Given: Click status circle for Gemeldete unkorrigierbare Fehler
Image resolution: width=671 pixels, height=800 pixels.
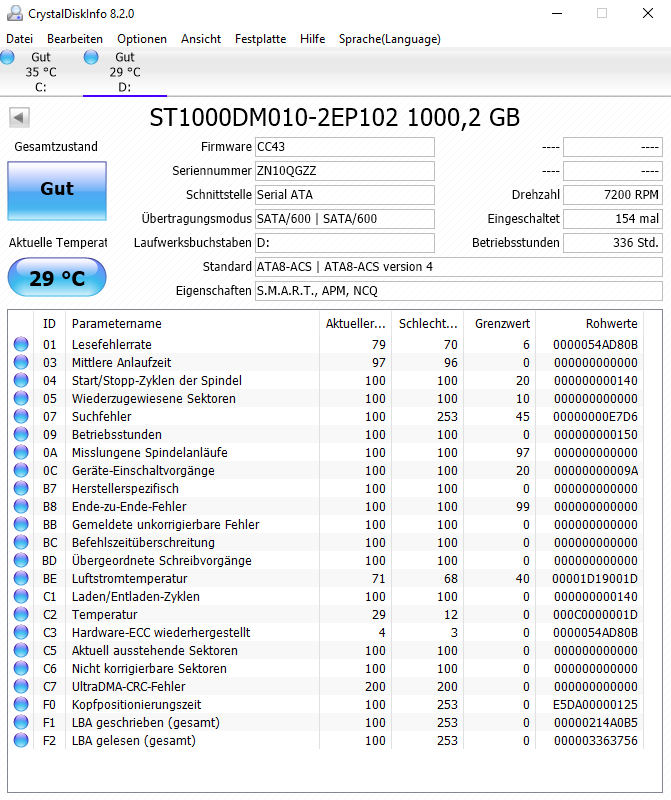Looking at the screenshot, I should click(x=21, y=524).
